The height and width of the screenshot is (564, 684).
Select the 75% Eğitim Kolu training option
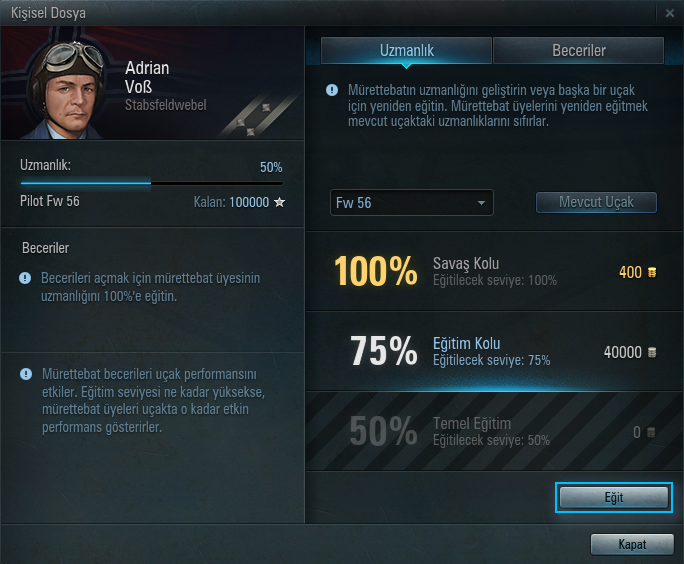tap(494, 351)
